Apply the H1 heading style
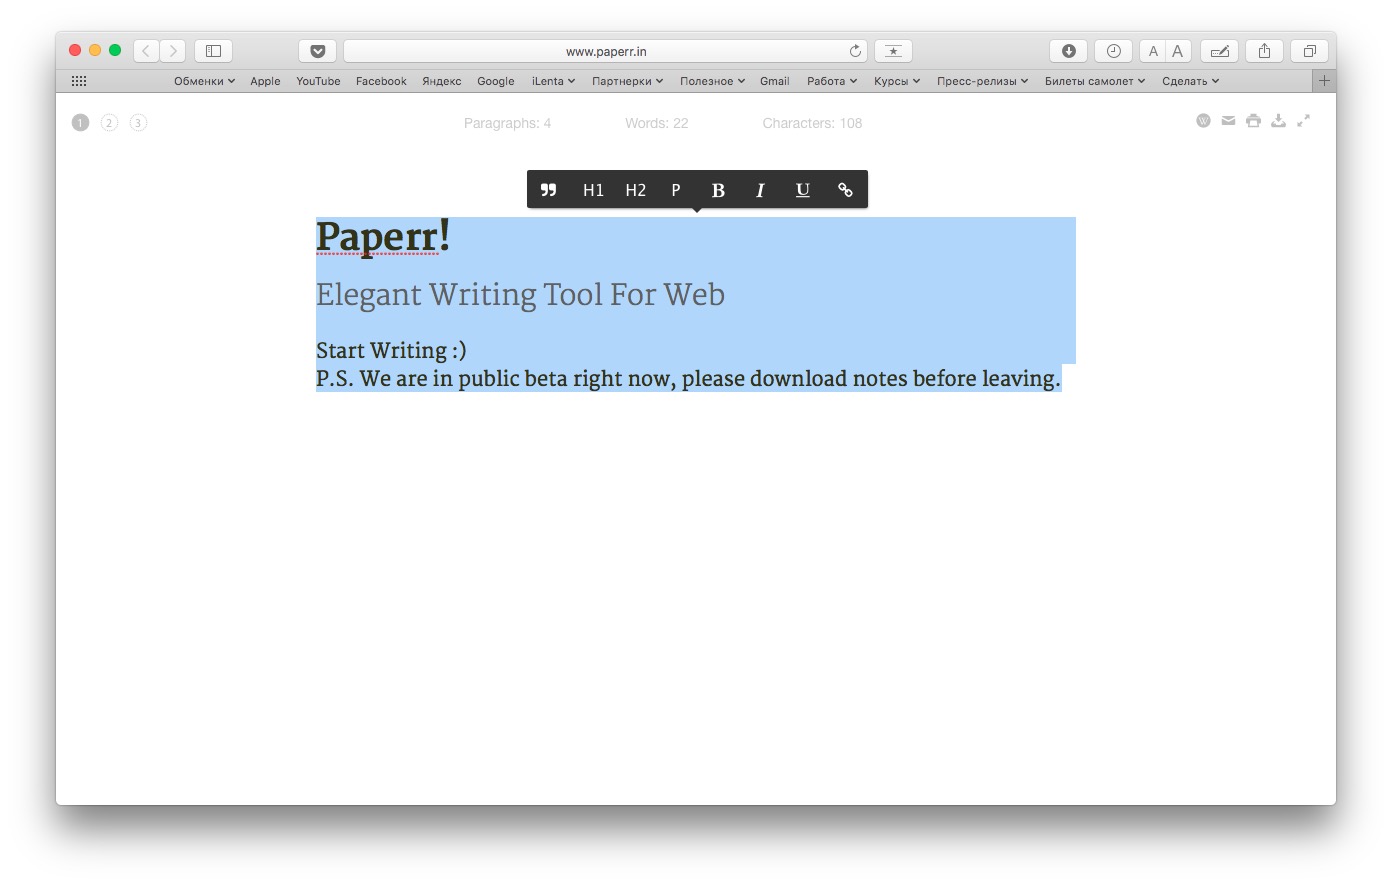The width and height of the screenshot is (1392, 885). click(593, 190)
